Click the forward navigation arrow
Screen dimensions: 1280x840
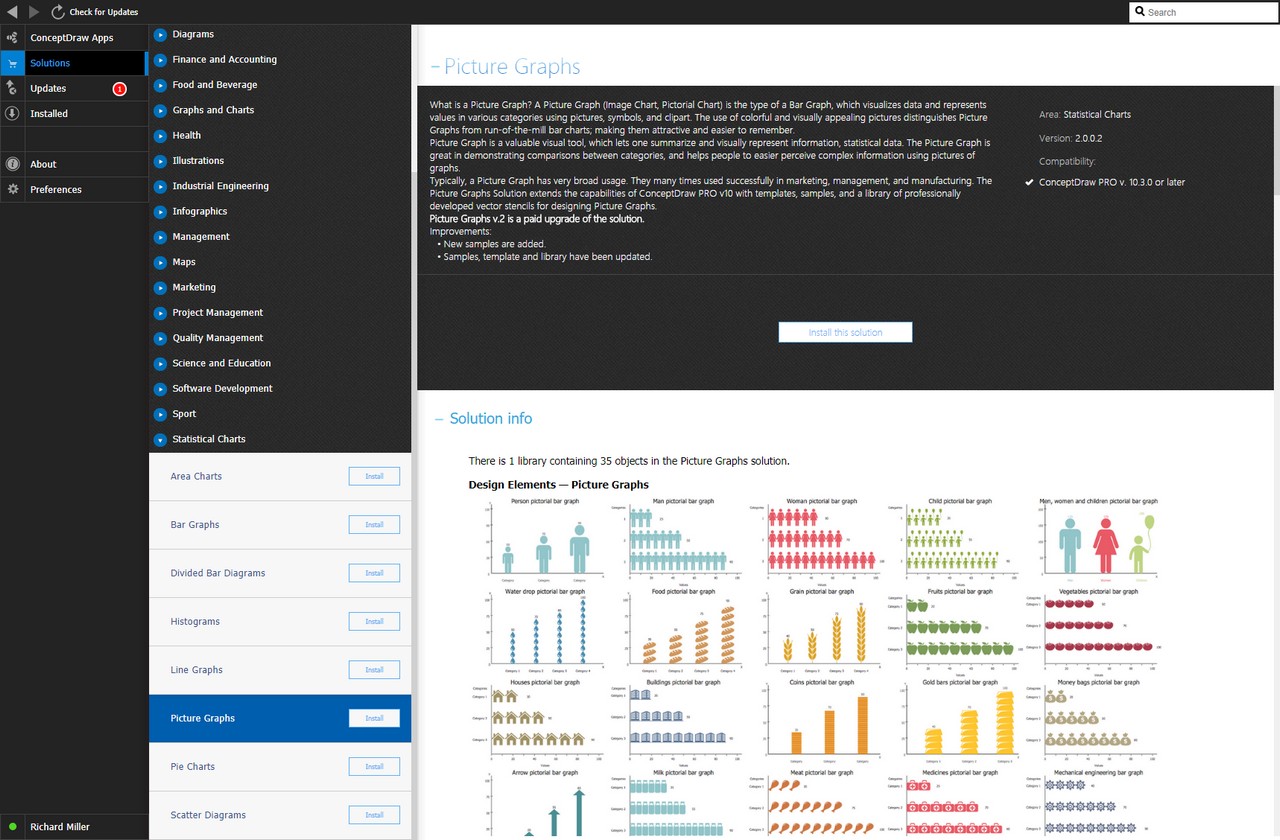[x=34, y=12]
